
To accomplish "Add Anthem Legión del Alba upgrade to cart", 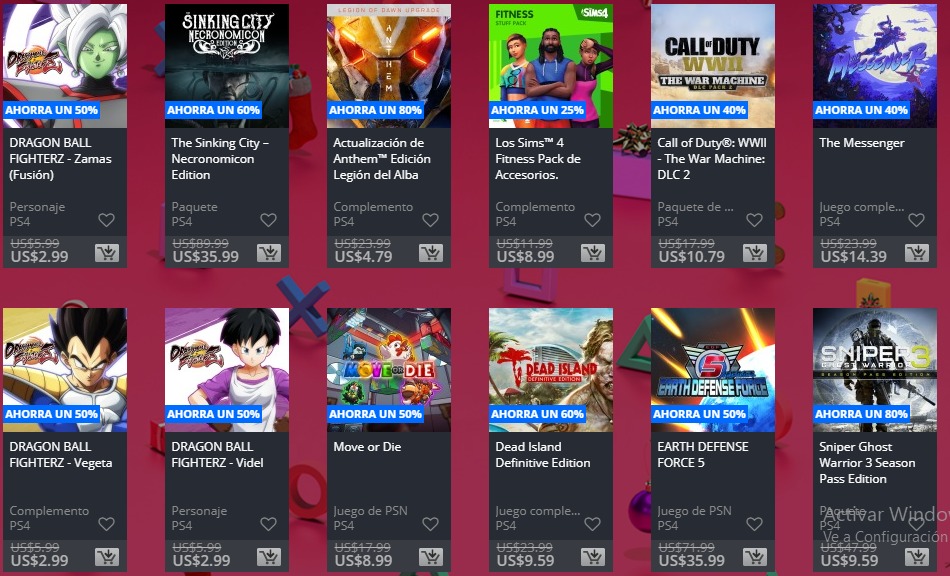I will click(x=431, y=253).
